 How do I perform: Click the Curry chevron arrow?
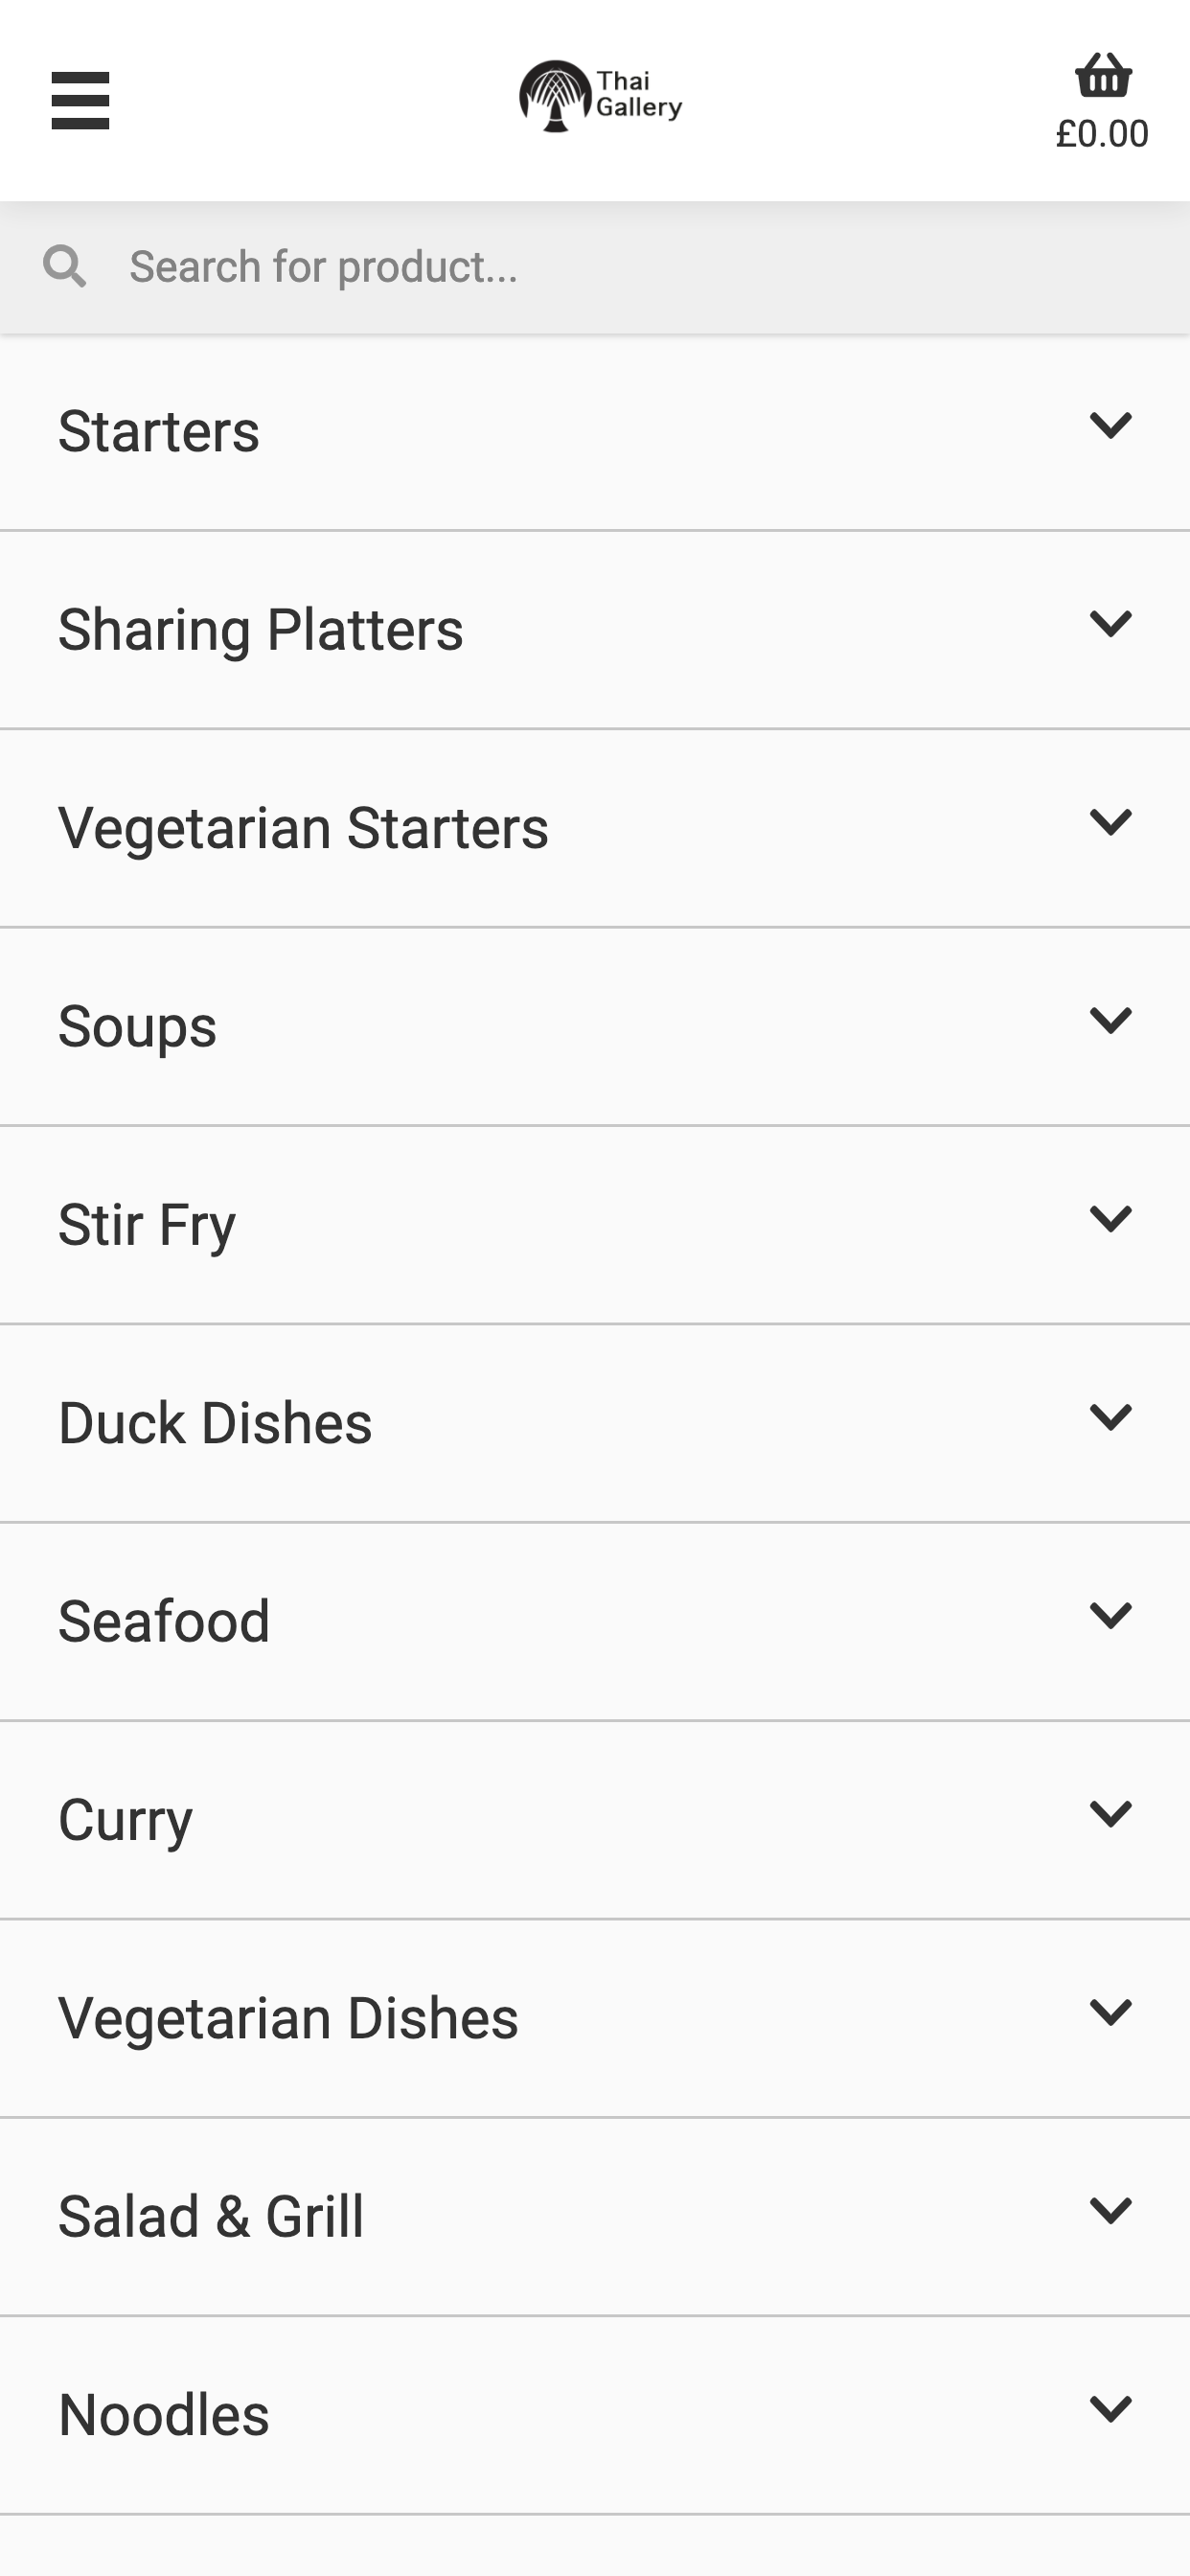point(1110,1813)
